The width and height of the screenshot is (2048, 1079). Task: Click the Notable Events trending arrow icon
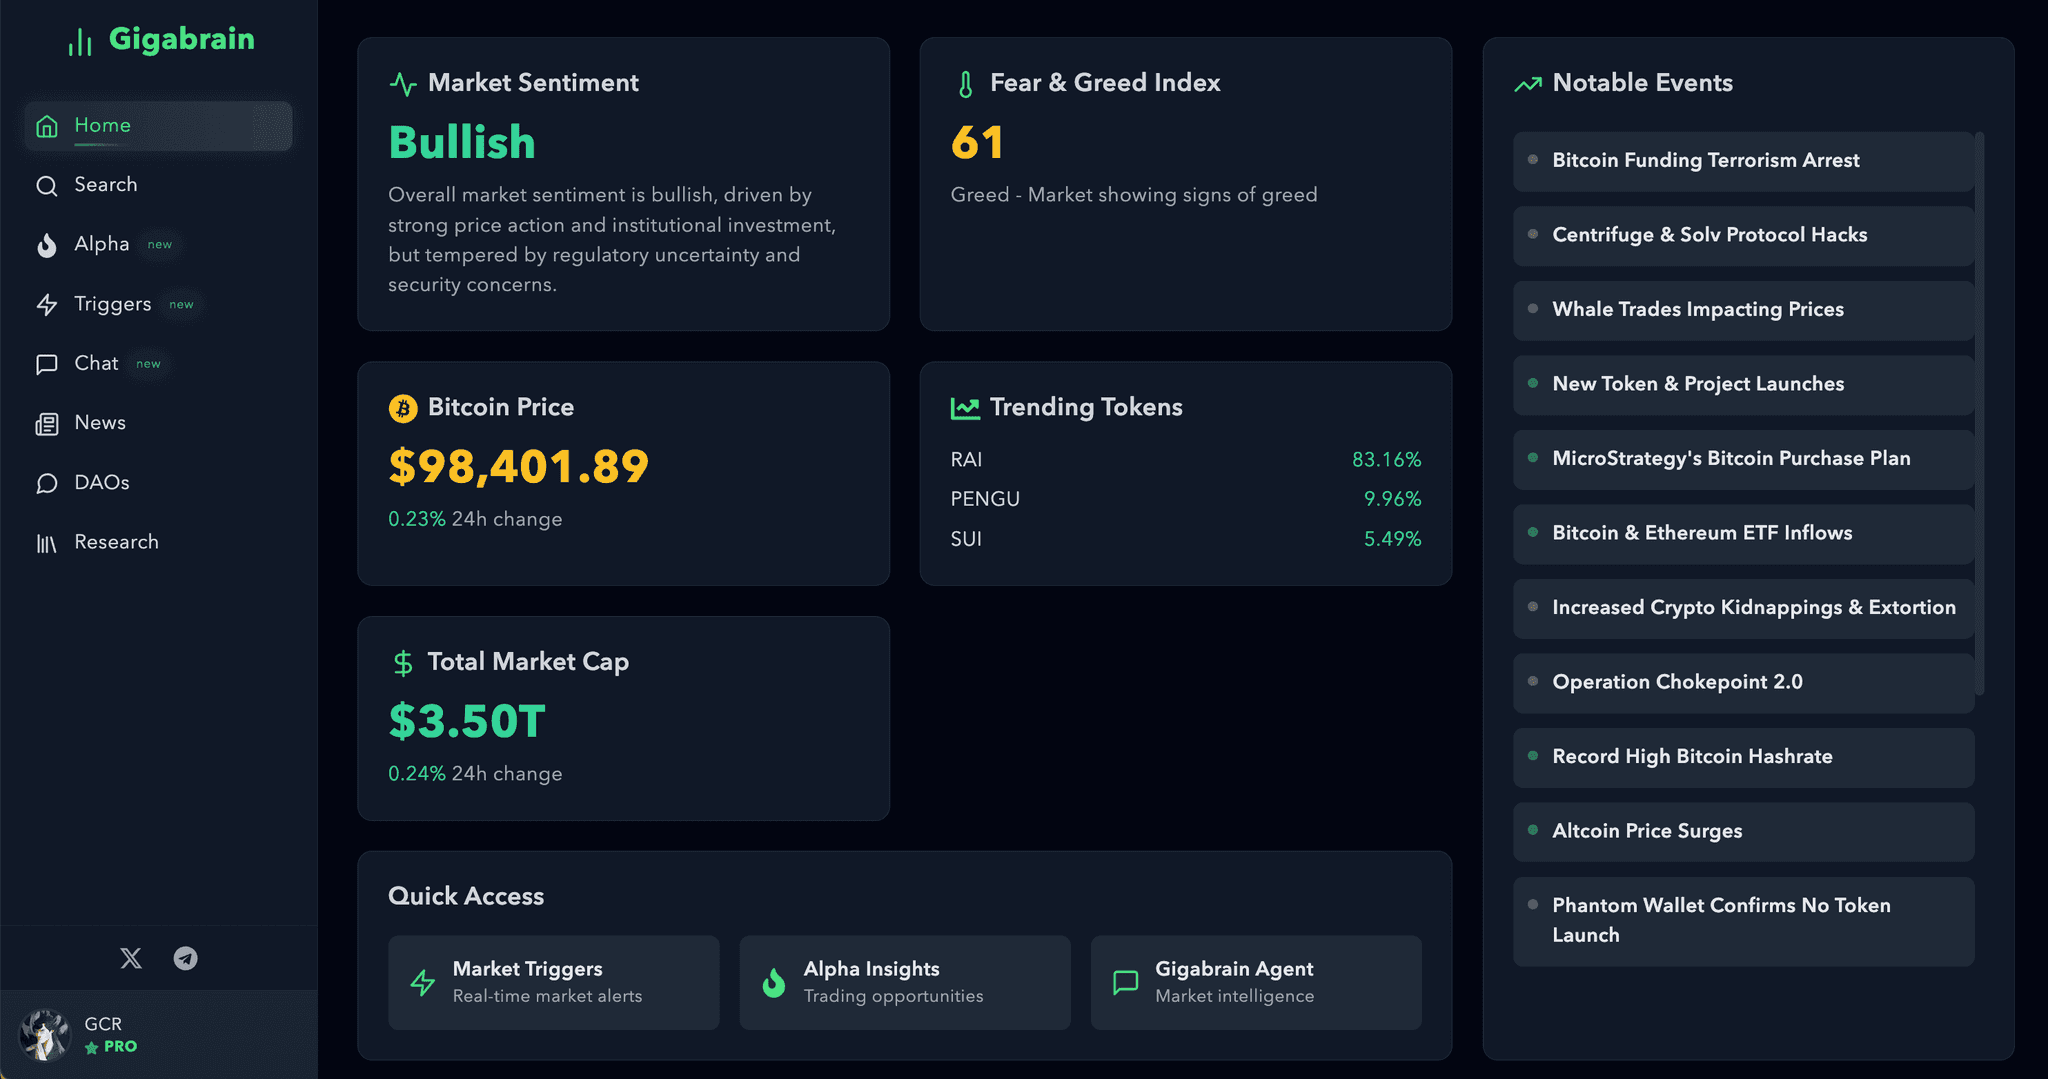[1528, 84]
